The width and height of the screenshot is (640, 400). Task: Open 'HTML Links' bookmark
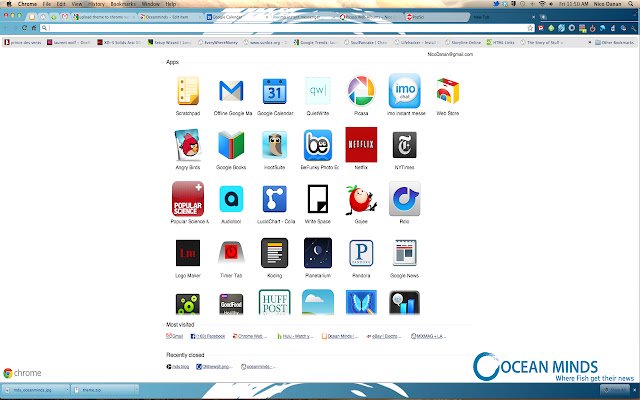point(500,42)
